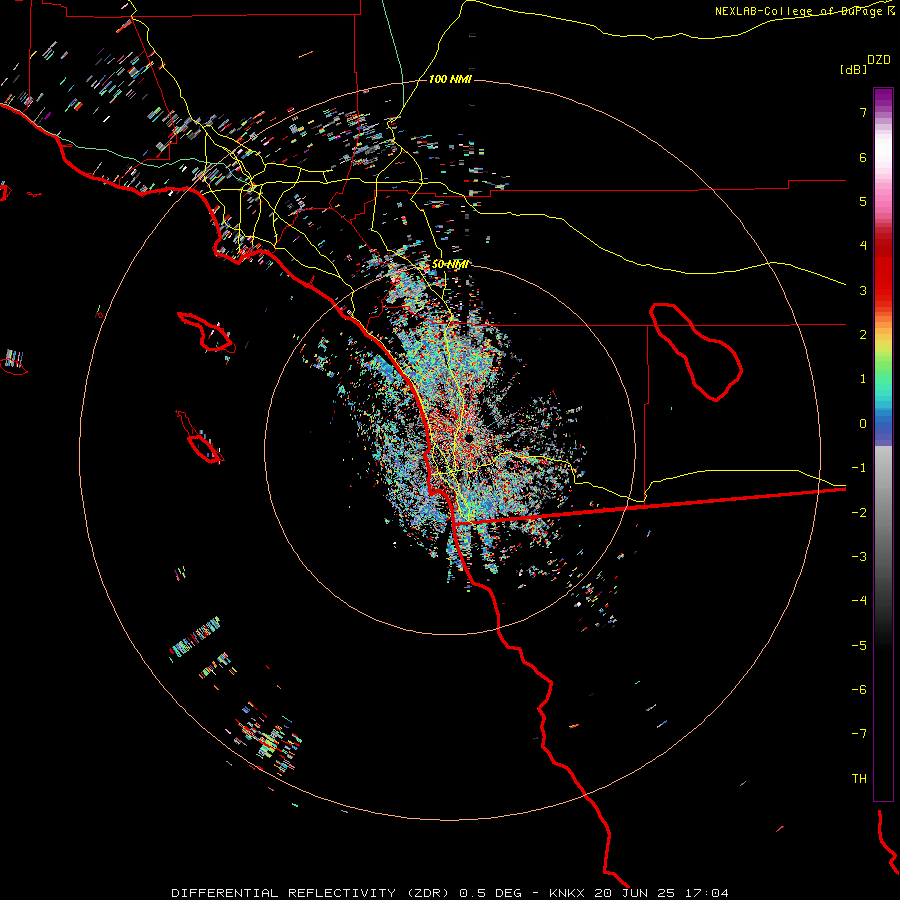This screenshot has width=900, height=900.
Task: Click the scale value 7
Action: (x=863, y=112)
